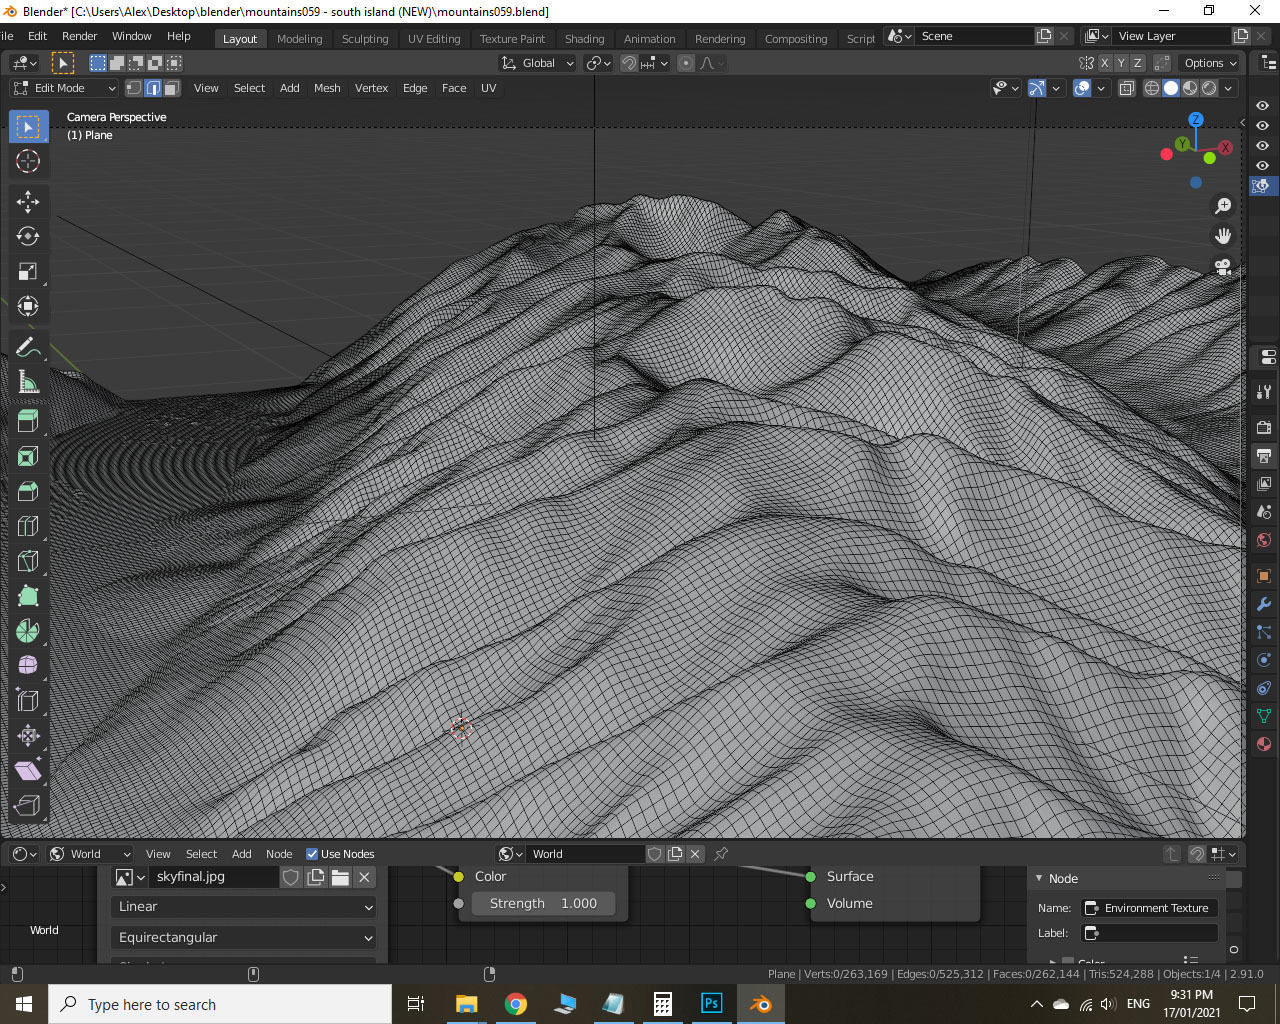The image size is (1280, 1024).
Task: Select the Edge Slide tool
Action: (28, 701)
